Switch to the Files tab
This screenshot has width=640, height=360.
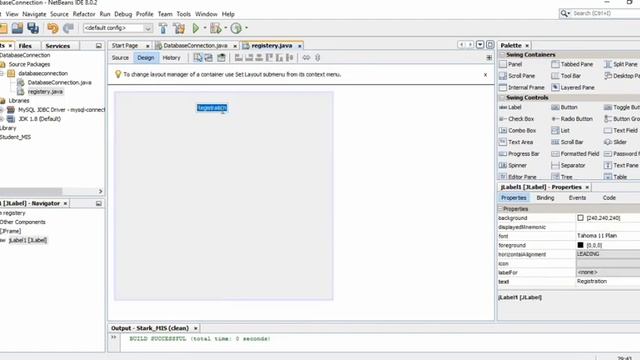coord(25,46)
